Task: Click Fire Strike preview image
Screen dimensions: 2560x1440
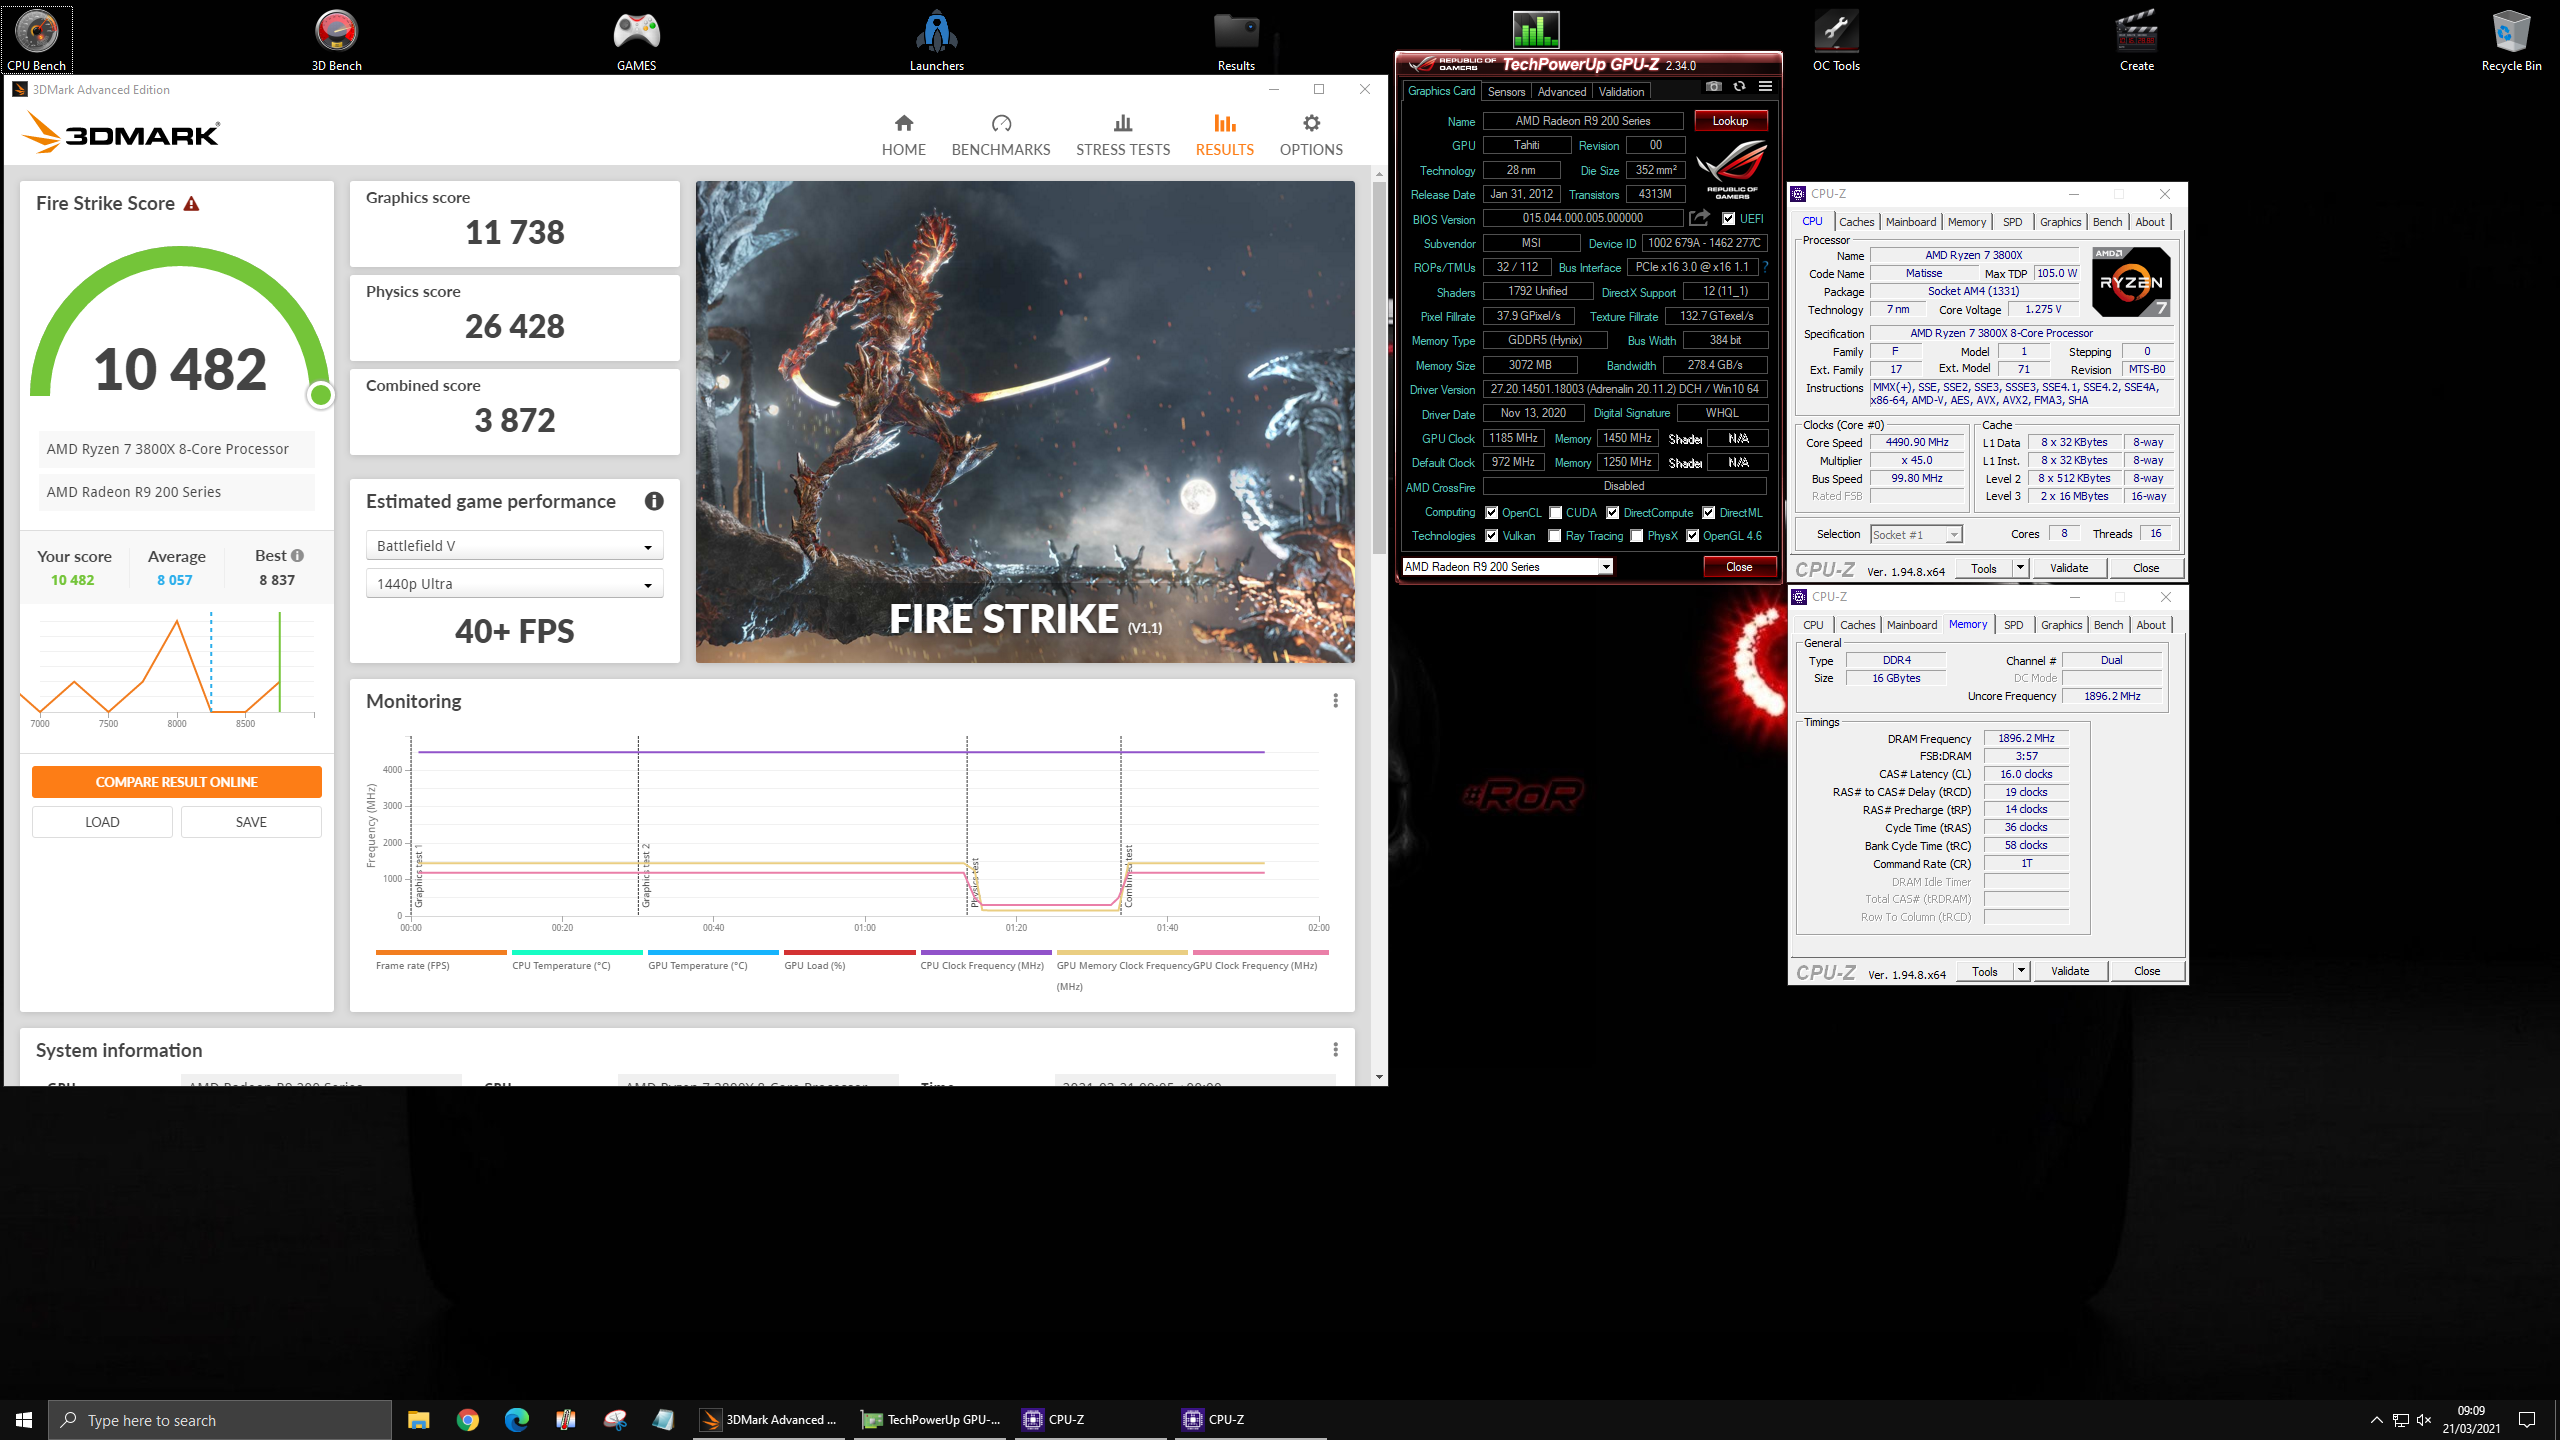Action: coord(1025,421)
